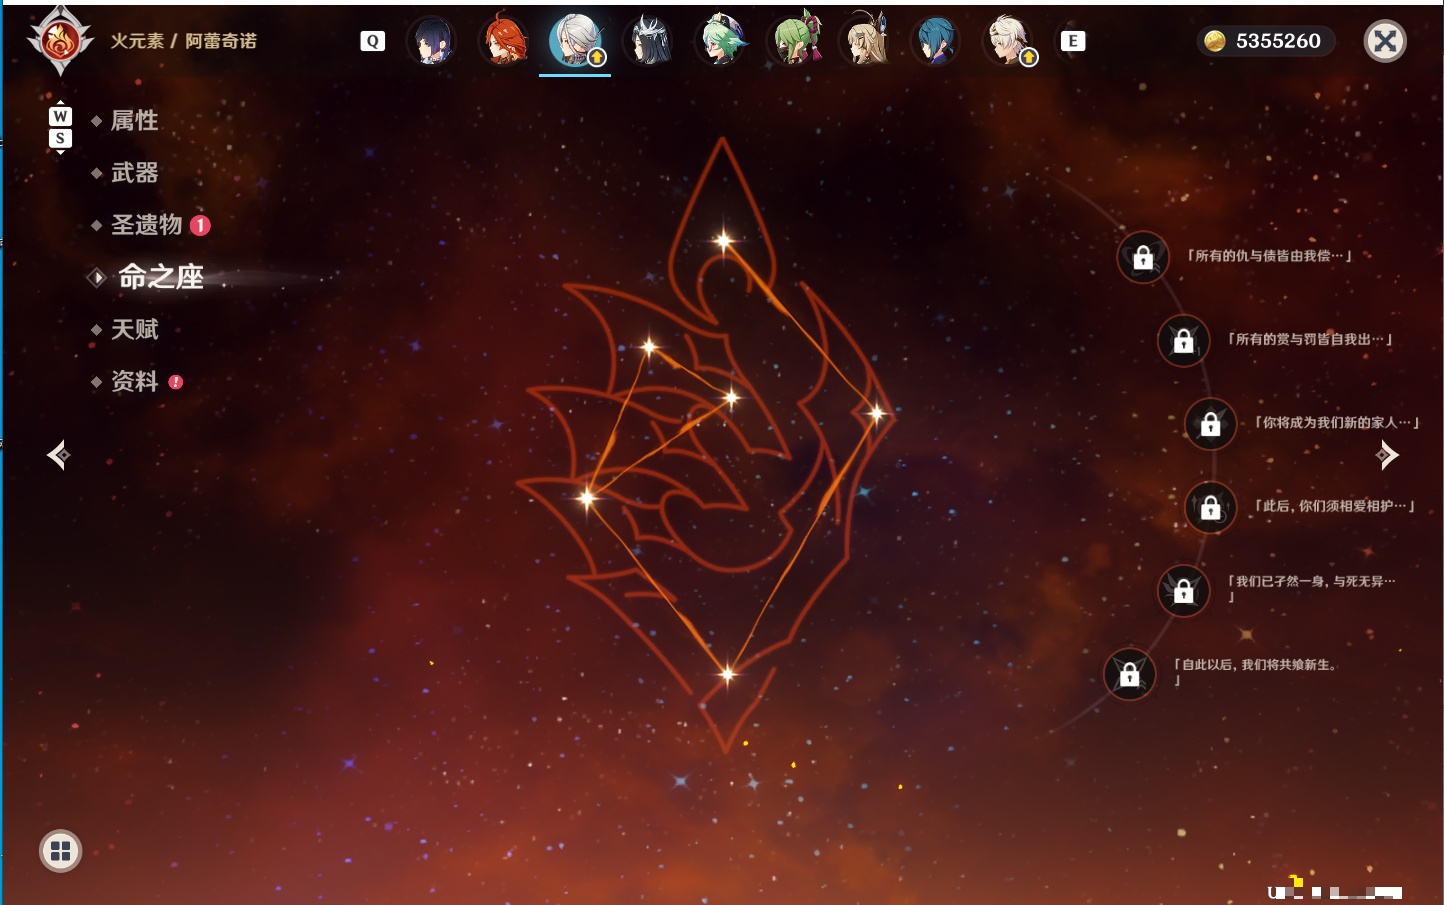This screenshot has width=1444, height=905.
Task: Go to next character with right arrow
Action: (1386, 455)
